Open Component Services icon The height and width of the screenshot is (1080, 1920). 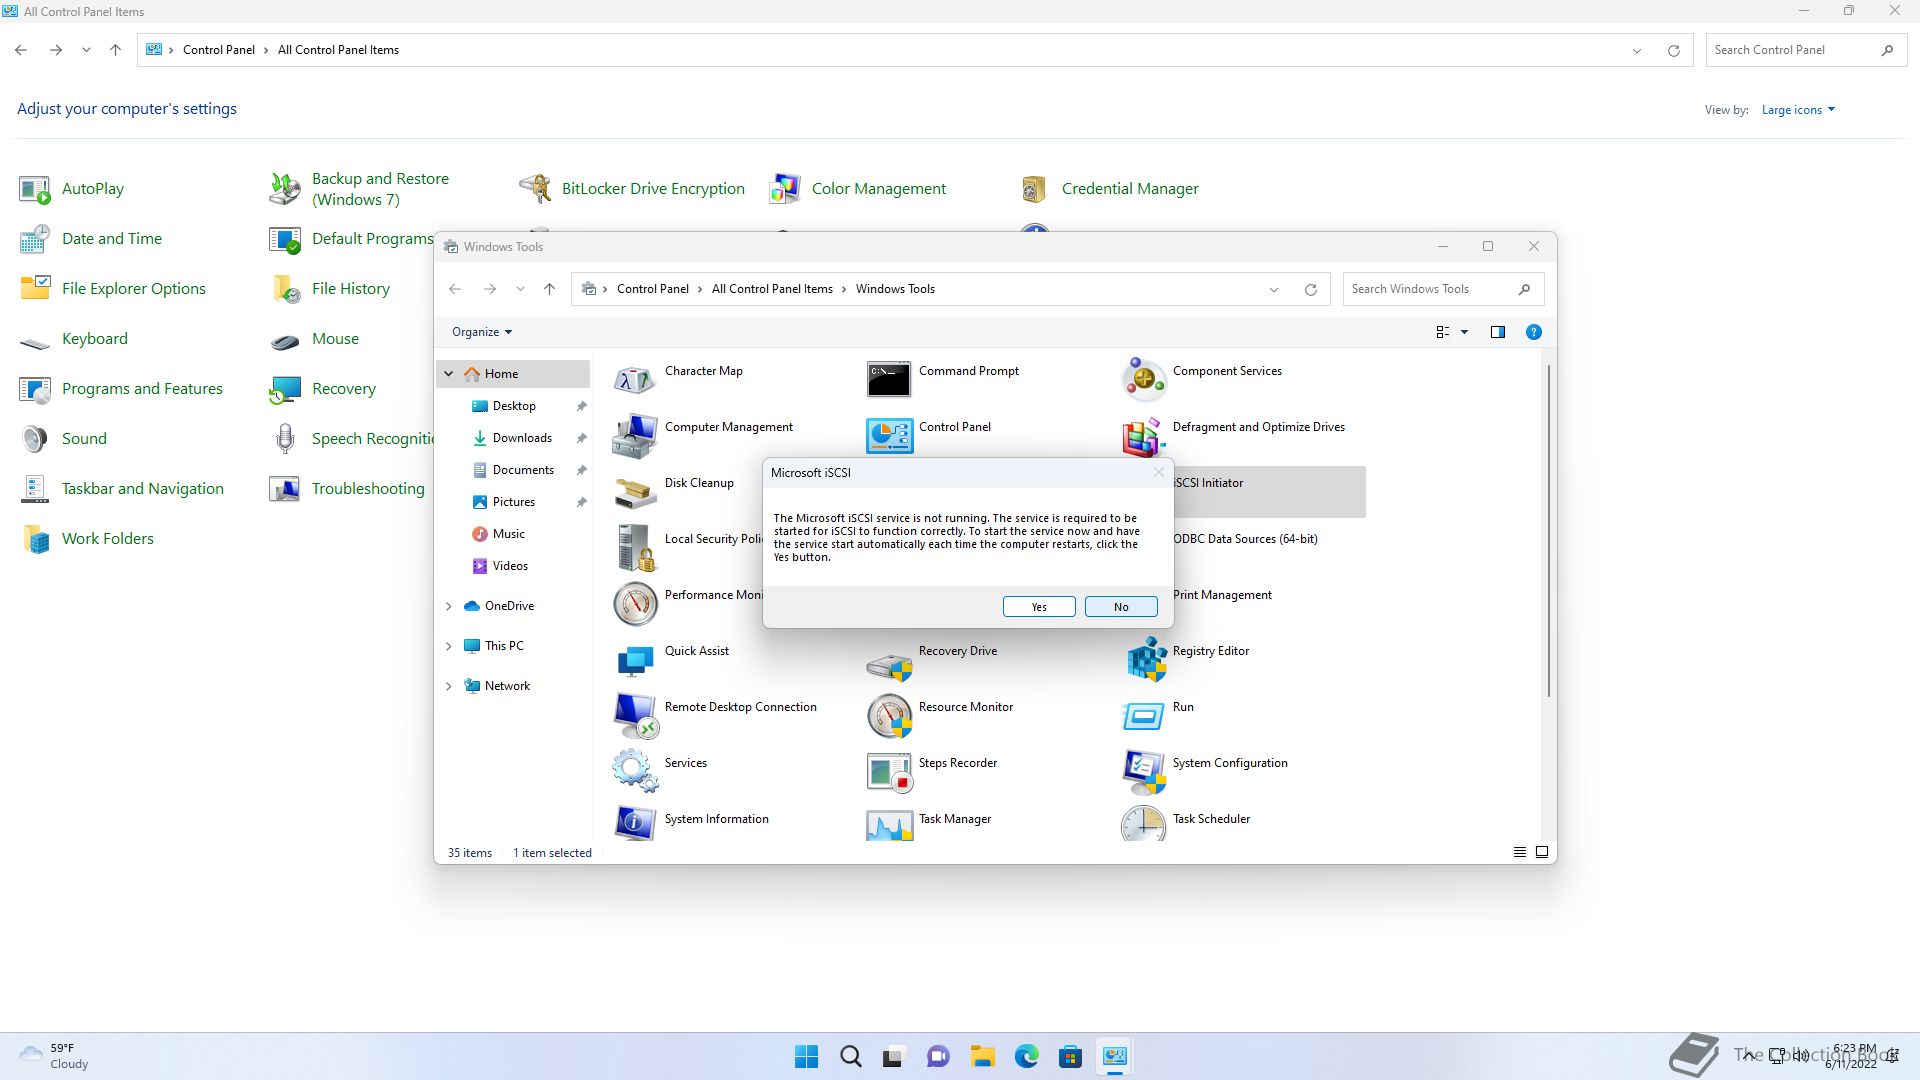point(1143,380)
